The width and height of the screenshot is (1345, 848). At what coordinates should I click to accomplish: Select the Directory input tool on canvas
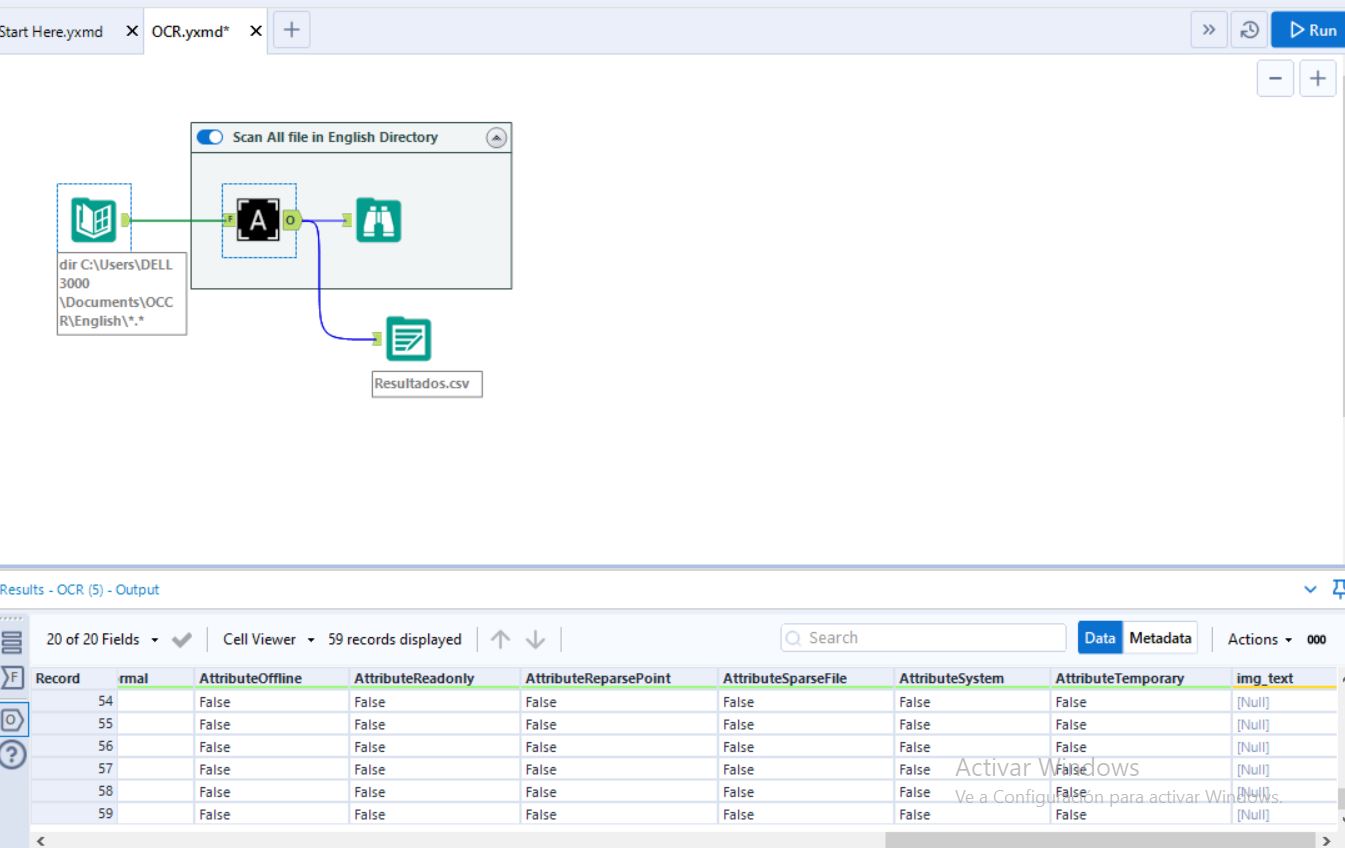[x=93, y=217]
